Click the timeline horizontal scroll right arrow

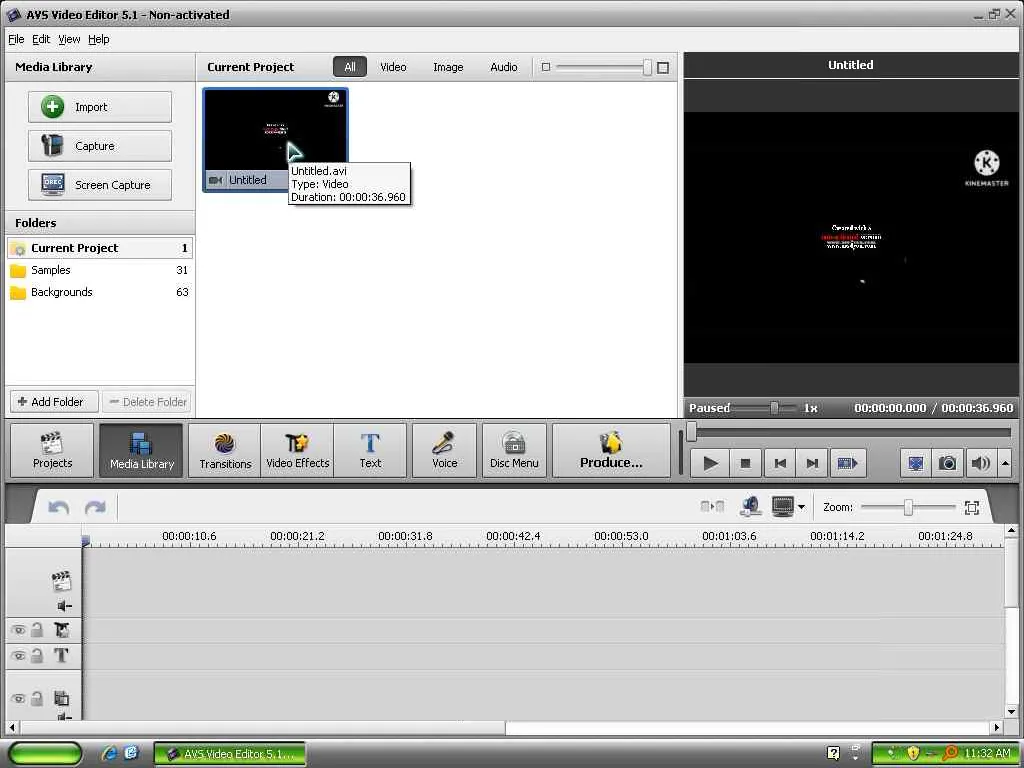[997, 728]
